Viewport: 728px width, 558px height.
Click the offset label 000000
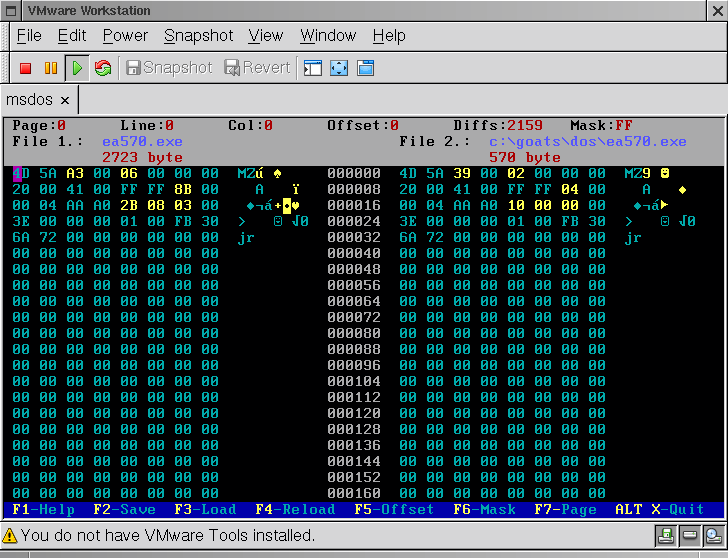click(x=354, y=174)
